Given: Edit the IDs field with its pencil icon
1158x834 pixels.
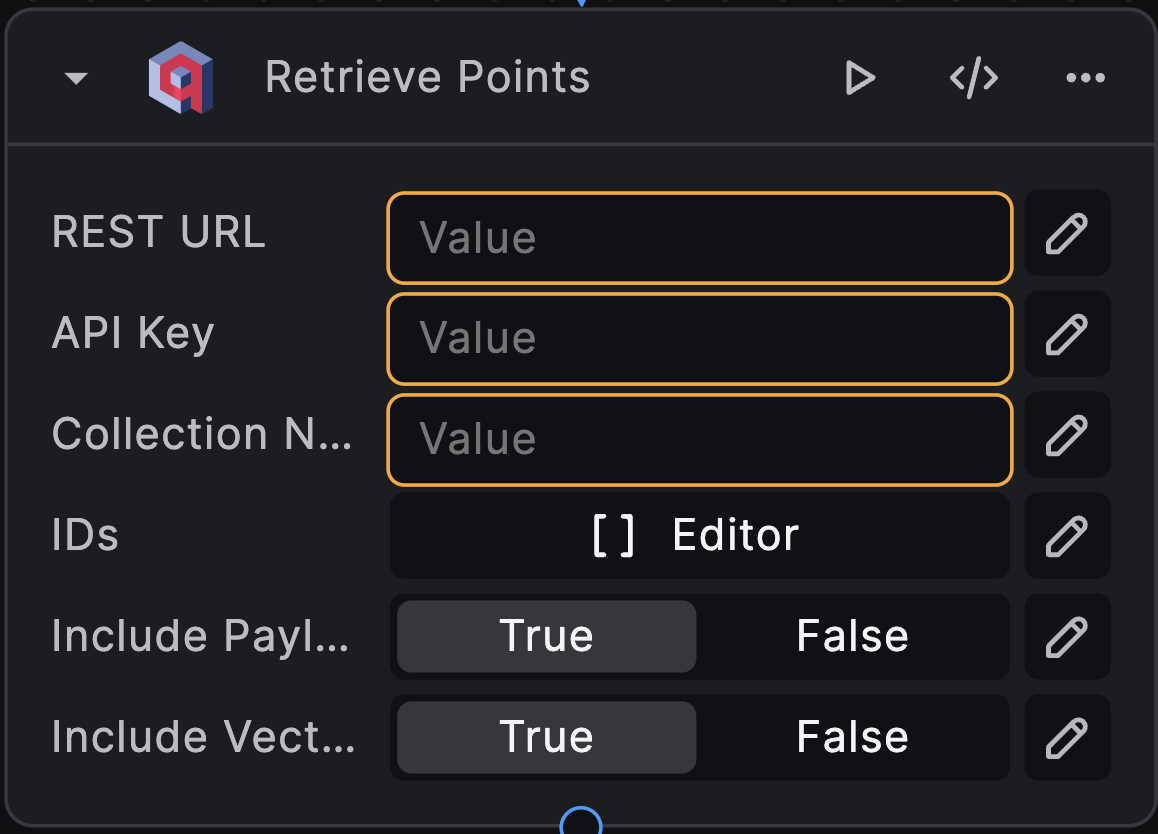Looking at the screenshot, I should tap(1066, 535).
